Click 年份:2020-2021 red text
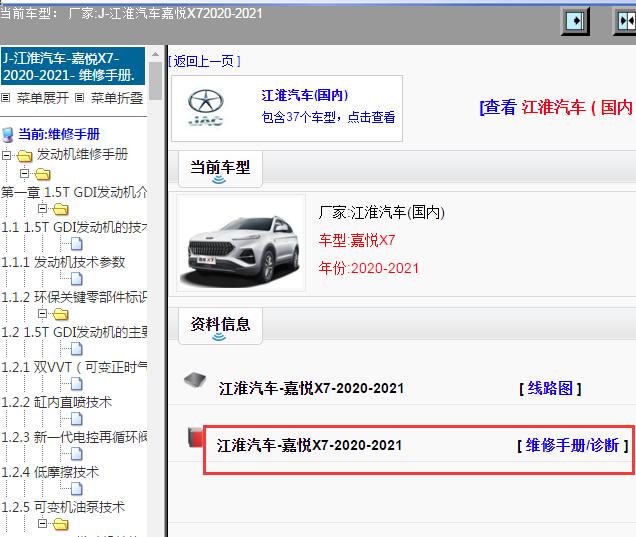Image resolution: width=636 pixels, height=537 pixels. coord(368,268)
